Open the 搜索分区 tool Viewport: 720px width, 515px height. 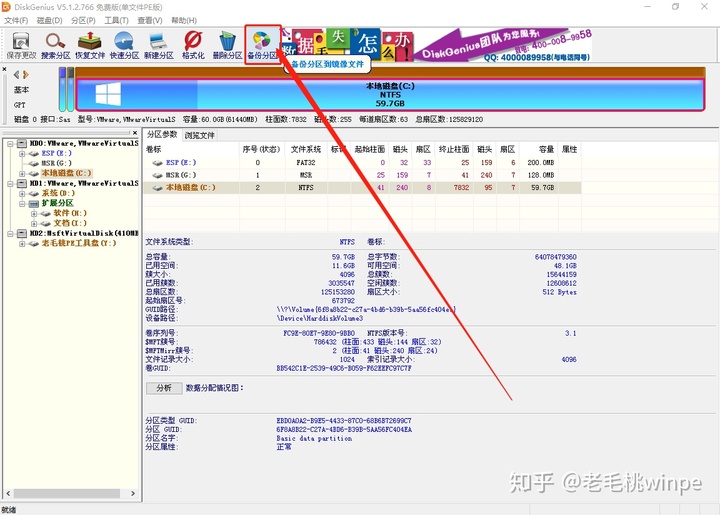tap(56, 46)
